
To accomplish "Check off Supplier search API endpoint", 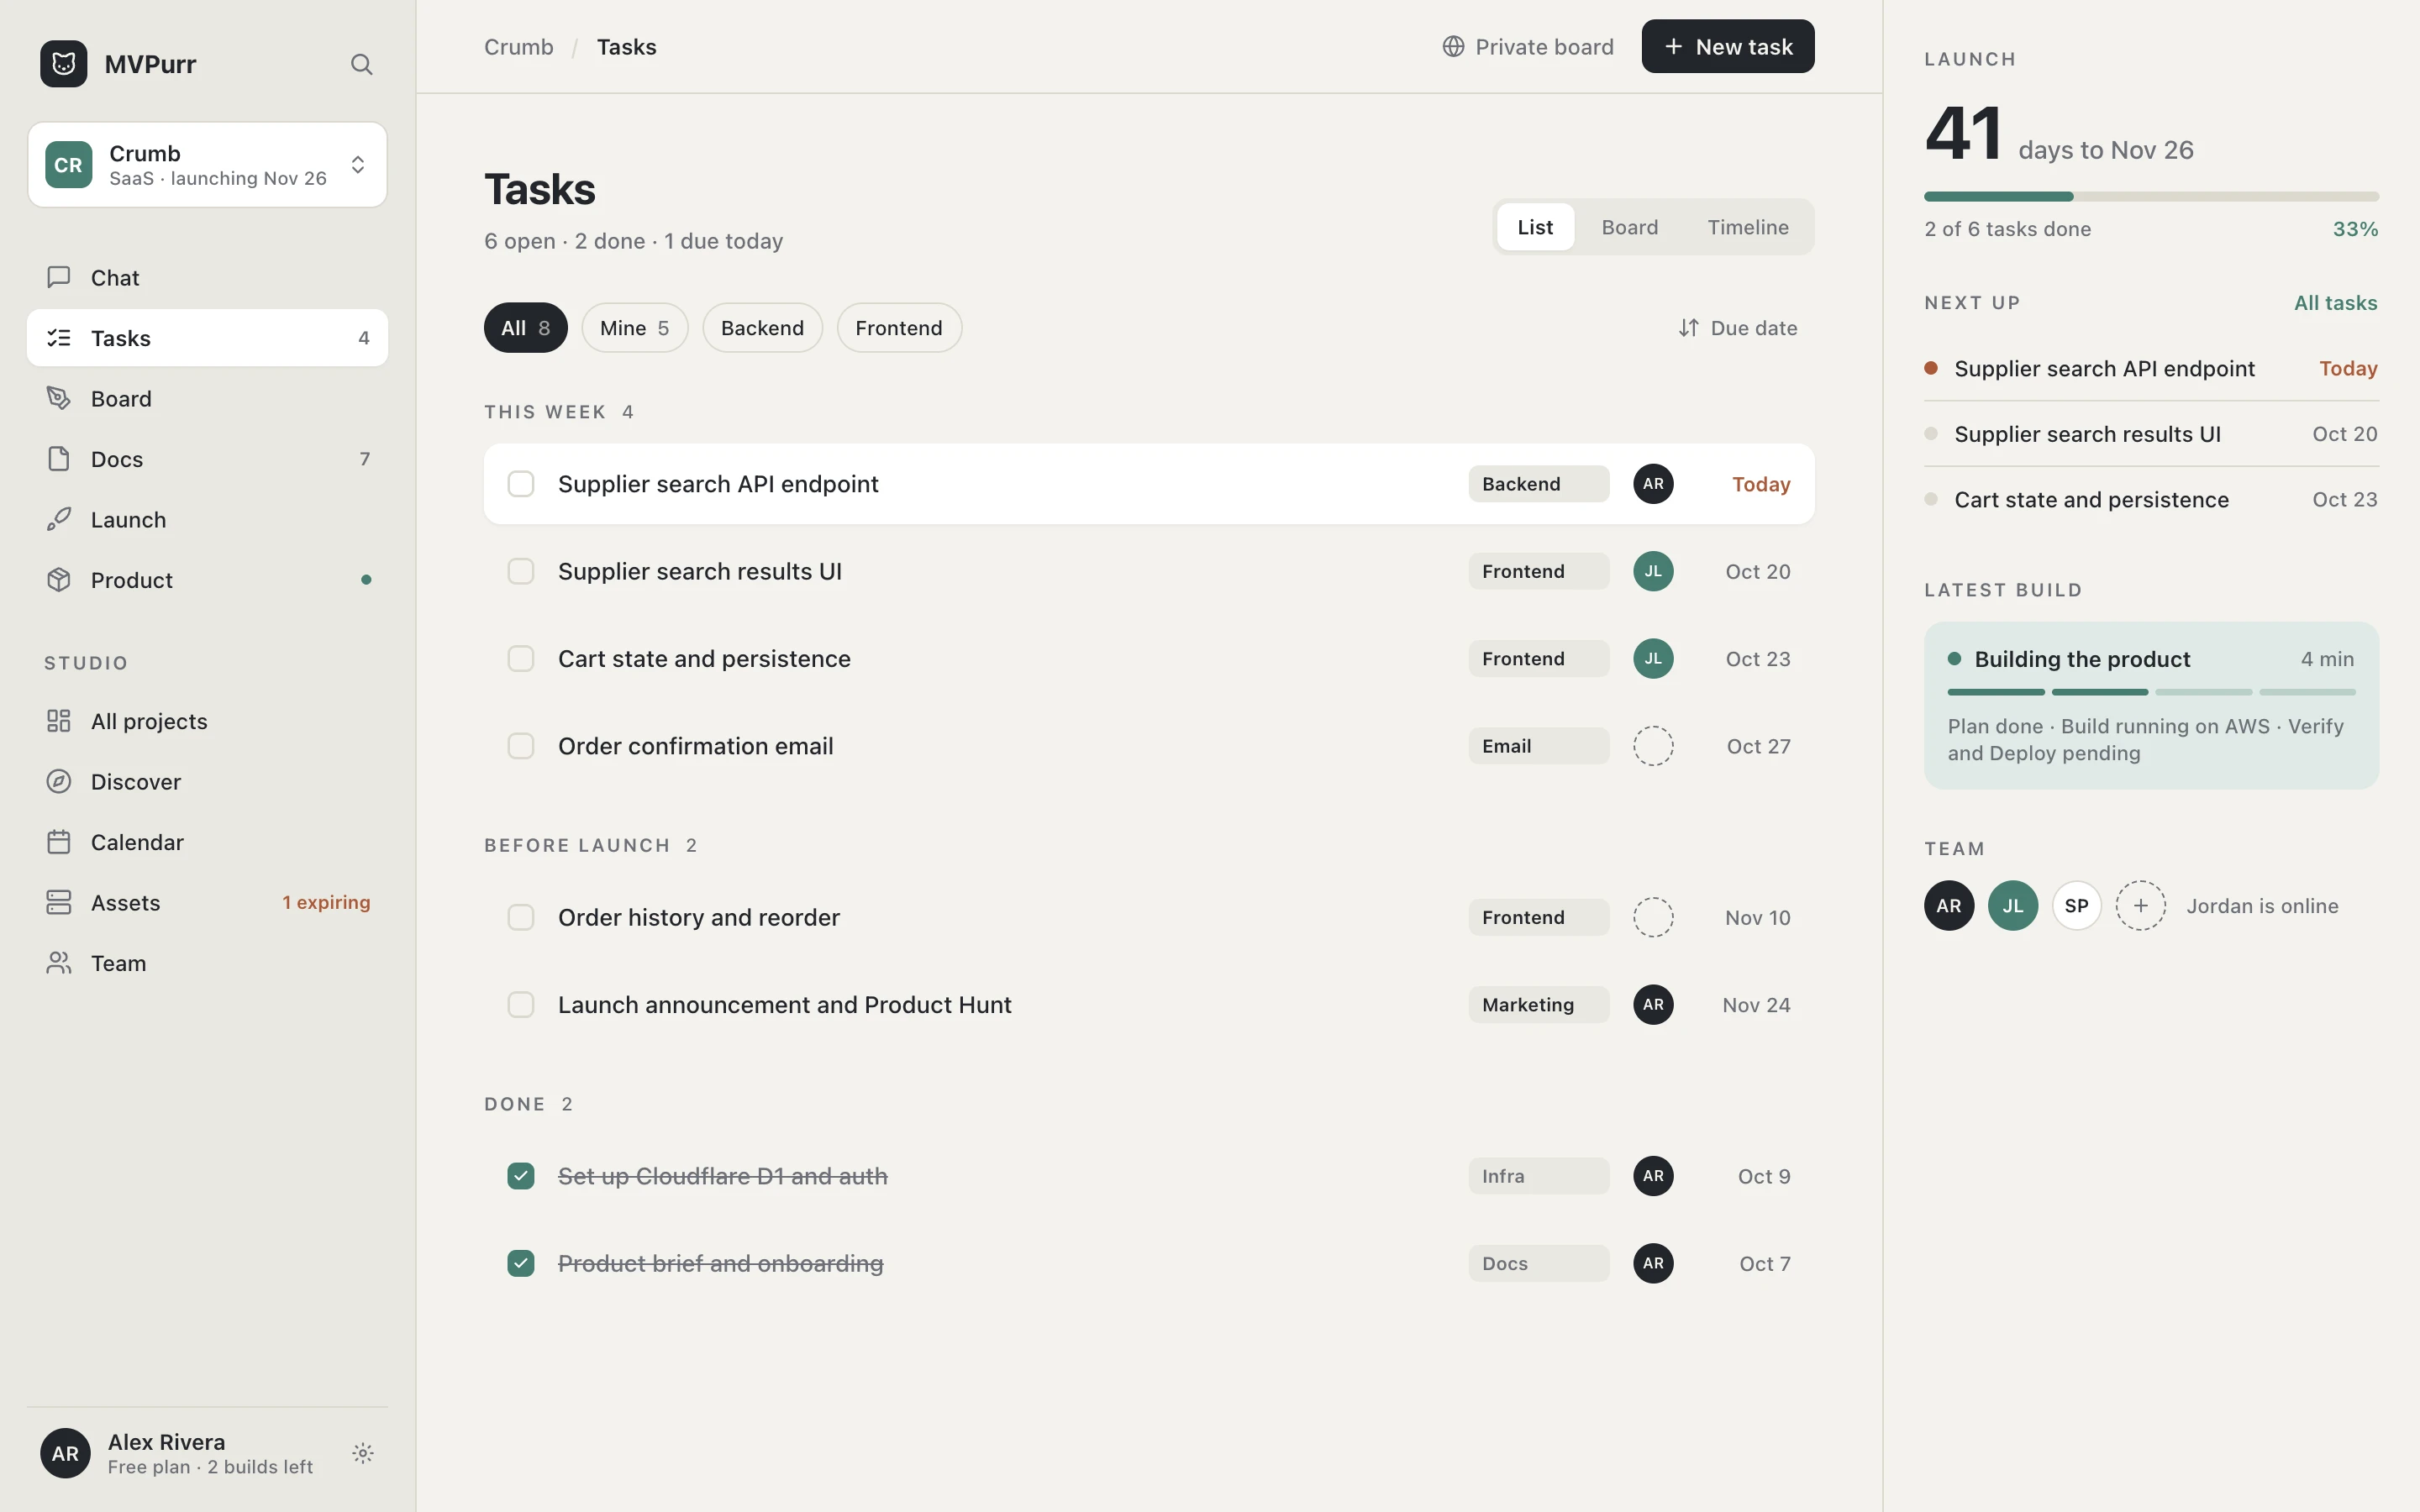I will (521, 484).
